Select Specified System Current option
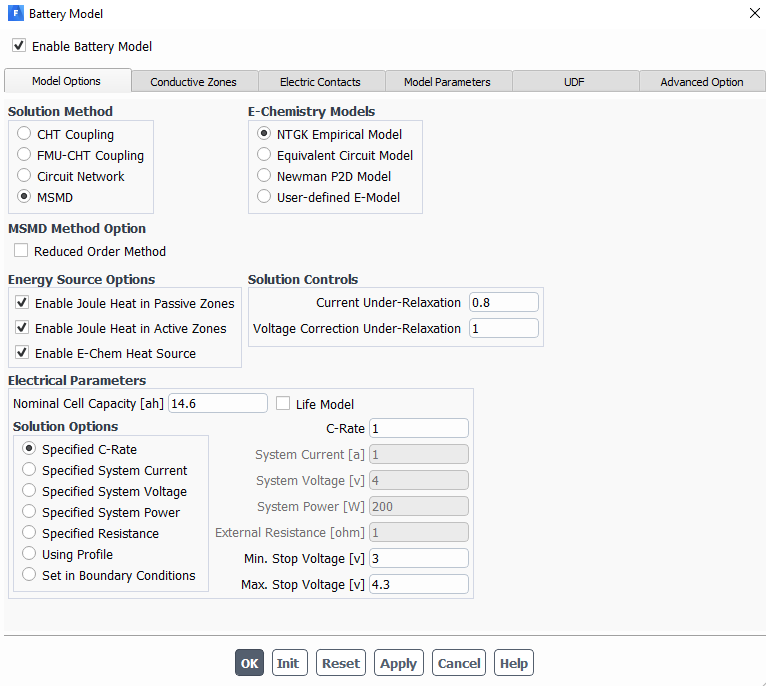 (x=29, y=470)
